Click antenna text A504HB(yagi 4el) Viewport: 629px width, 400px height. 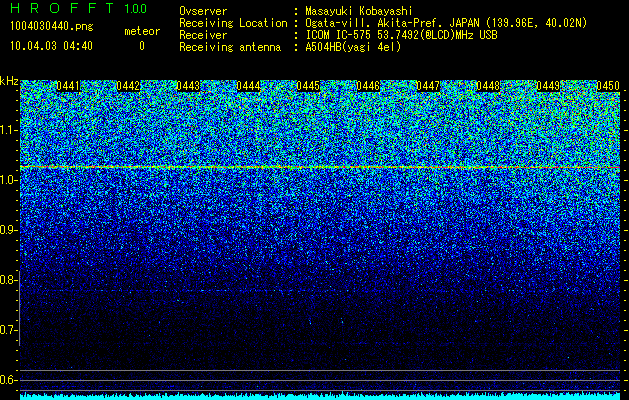[x=353, y=47]
